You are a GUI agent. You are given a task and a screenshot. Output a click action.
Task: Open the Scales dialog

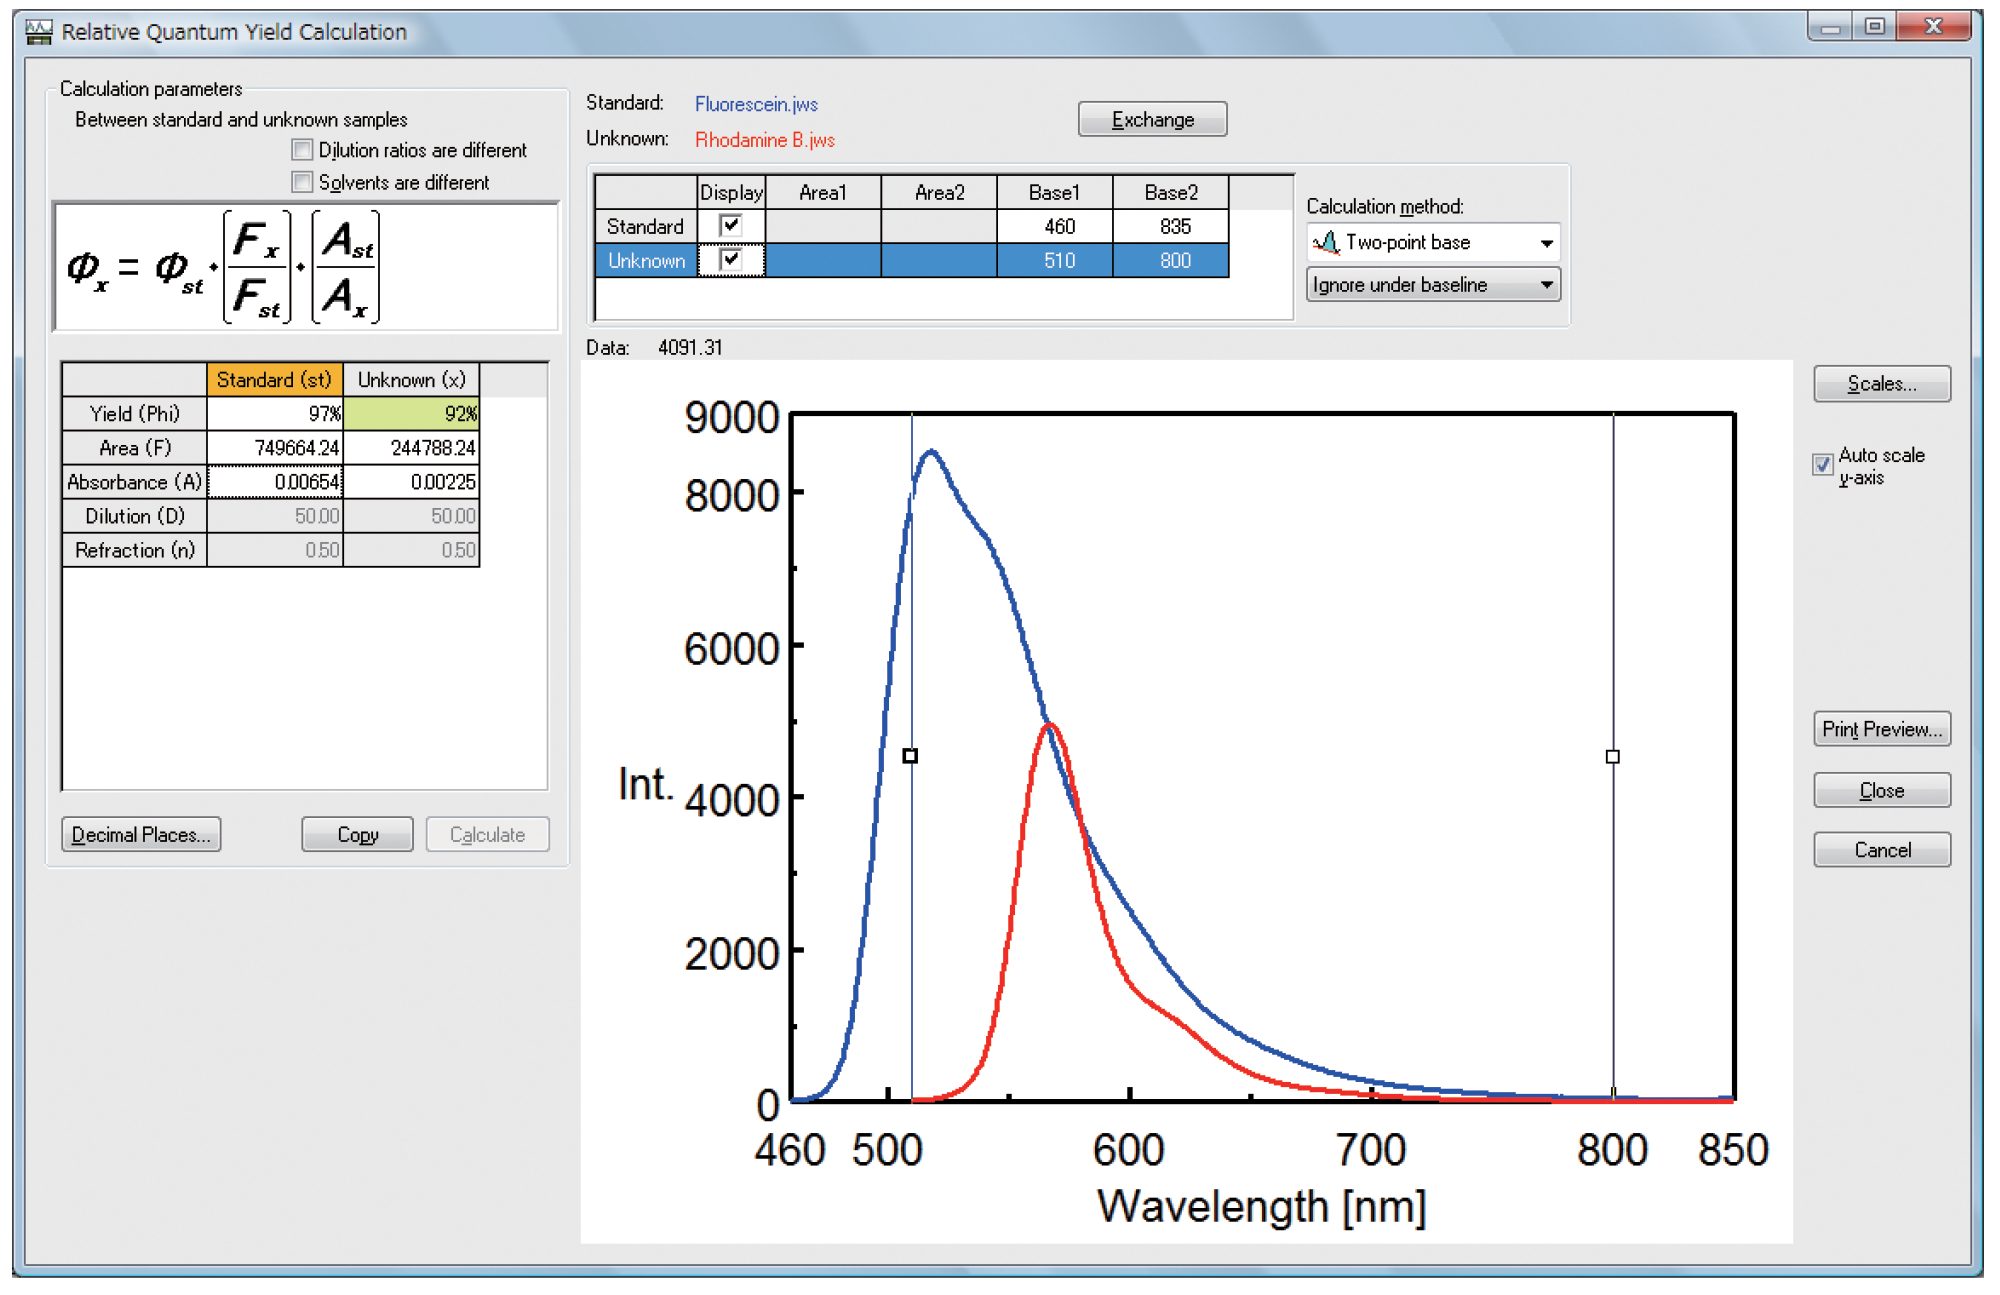(1881, 384)
